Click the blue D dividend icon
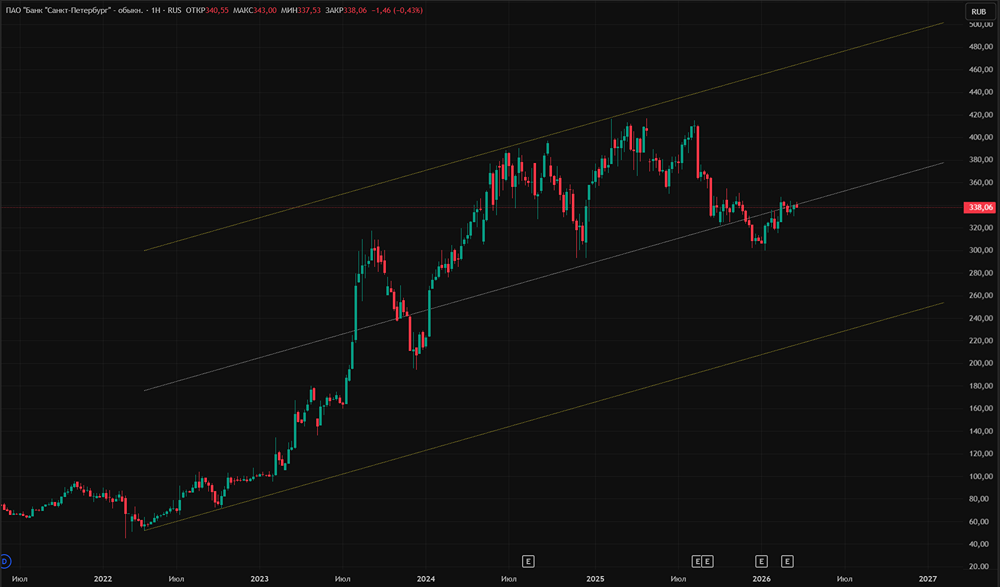 click(x=5, y=561)
